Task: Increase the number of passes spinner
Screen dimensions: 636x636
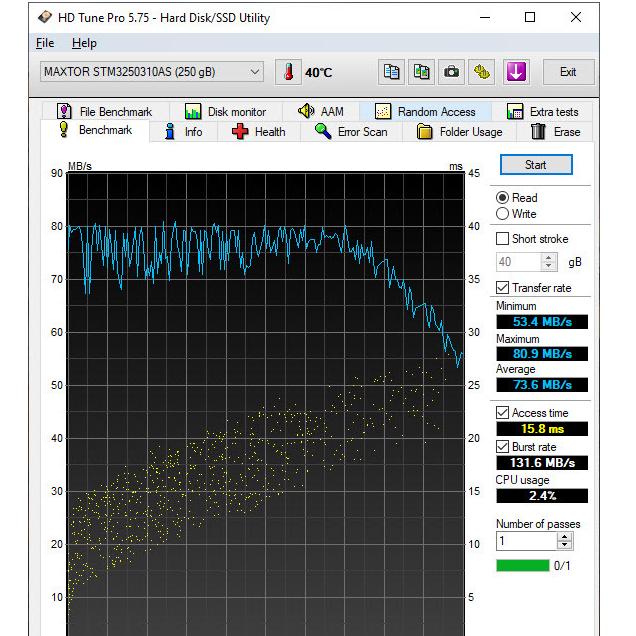Action: (x=565, y=536)
